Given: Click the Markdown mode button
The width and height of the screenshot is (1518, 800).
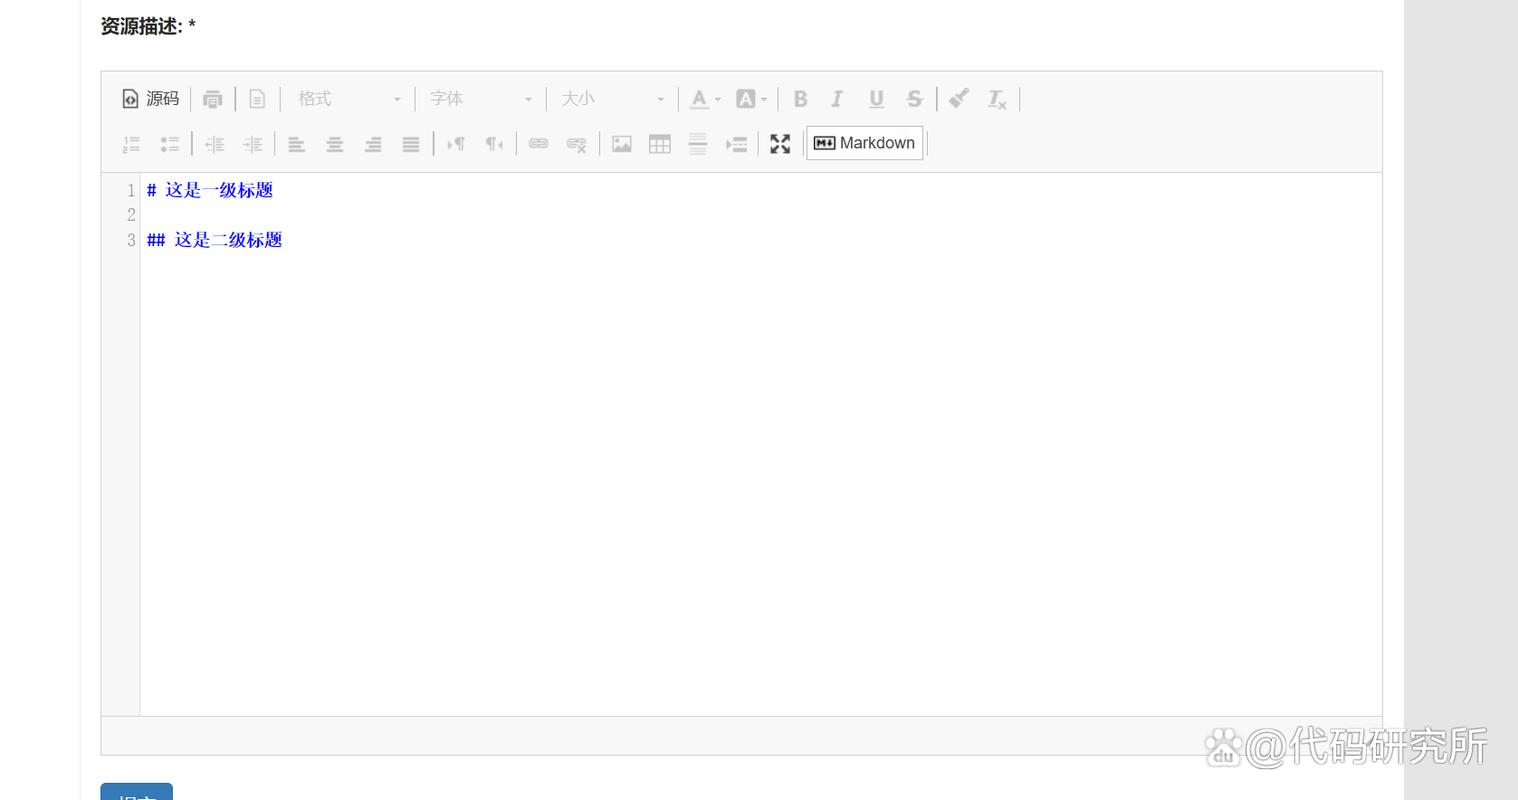Looking at the screenshot, I should pos(865,143).
